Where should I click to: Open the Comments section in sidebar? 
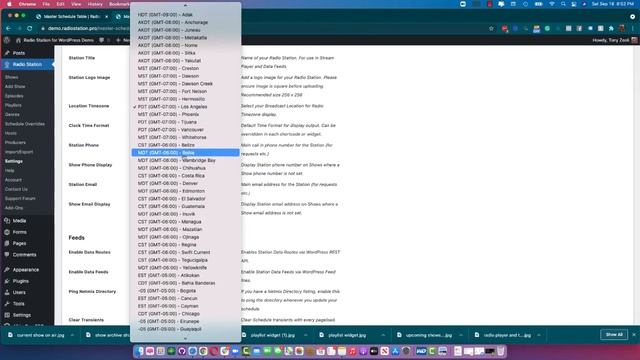[24, 255]
